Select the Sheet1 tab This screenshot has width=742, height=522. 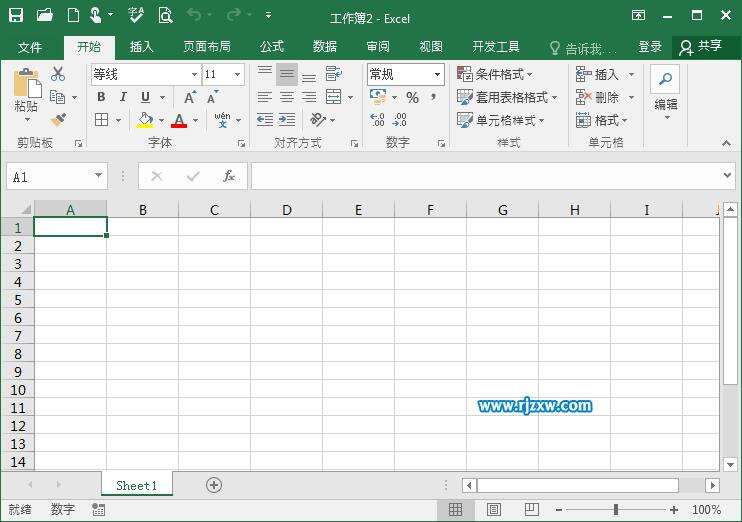(x=137, y=485)
